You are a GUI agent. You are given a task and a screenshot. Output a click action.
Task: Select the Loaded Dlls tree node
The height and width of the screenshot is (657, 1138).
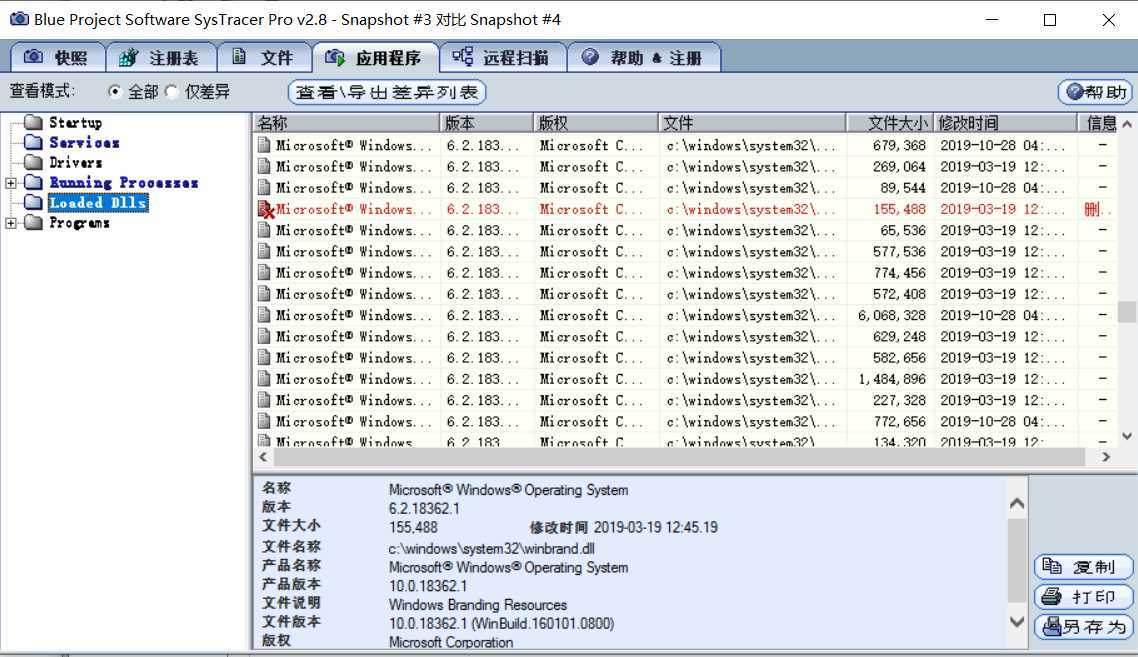(98, 203)
